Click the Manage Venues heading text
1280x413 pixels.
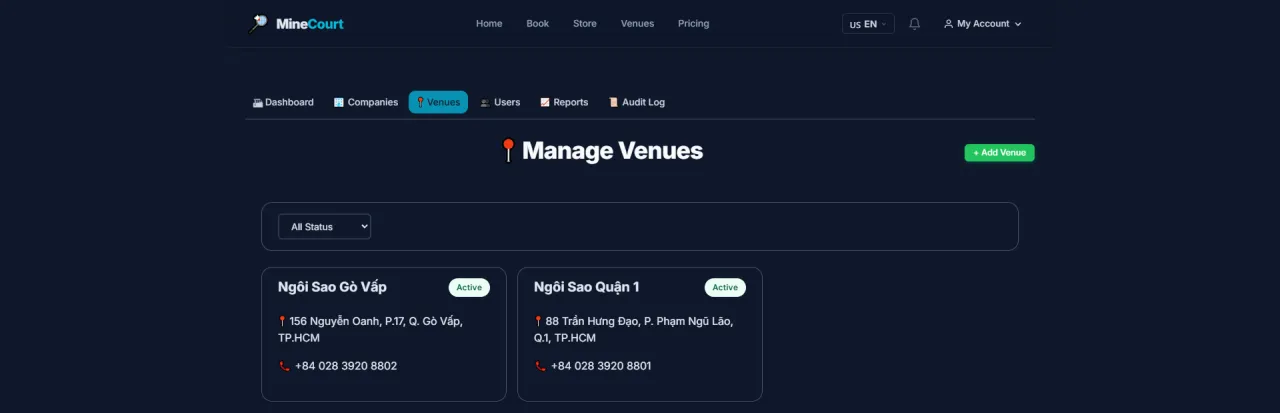point(612,151)
